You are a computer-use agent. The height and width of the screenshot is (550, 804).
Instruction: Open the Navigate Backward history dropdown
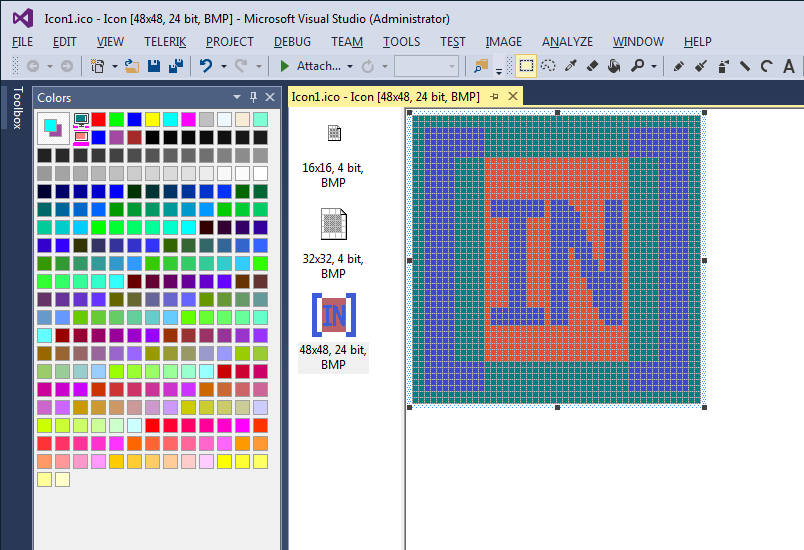50,66
